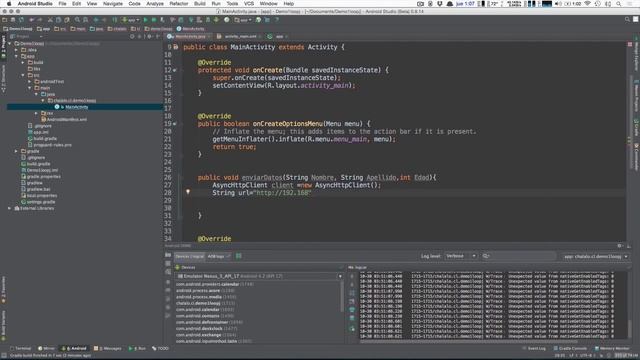Open the Messages tool window button
The width and height of the screenshot is (640, 360).
[108, 349]
